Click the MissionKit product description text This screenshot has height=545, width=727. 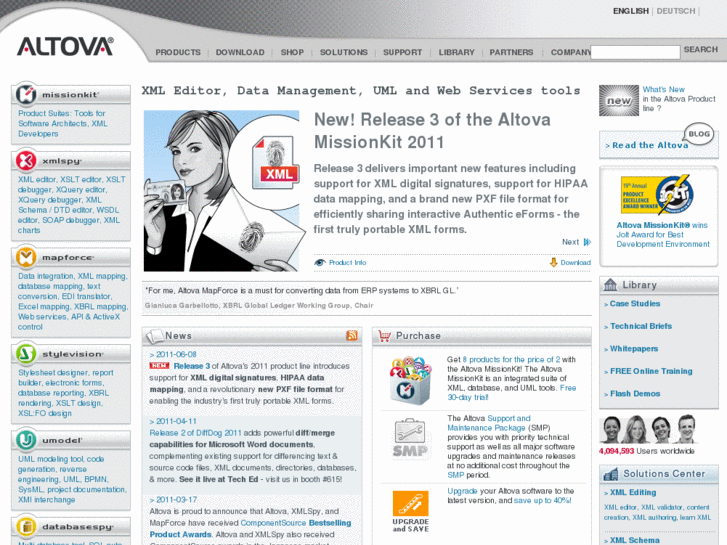[63, 124]
